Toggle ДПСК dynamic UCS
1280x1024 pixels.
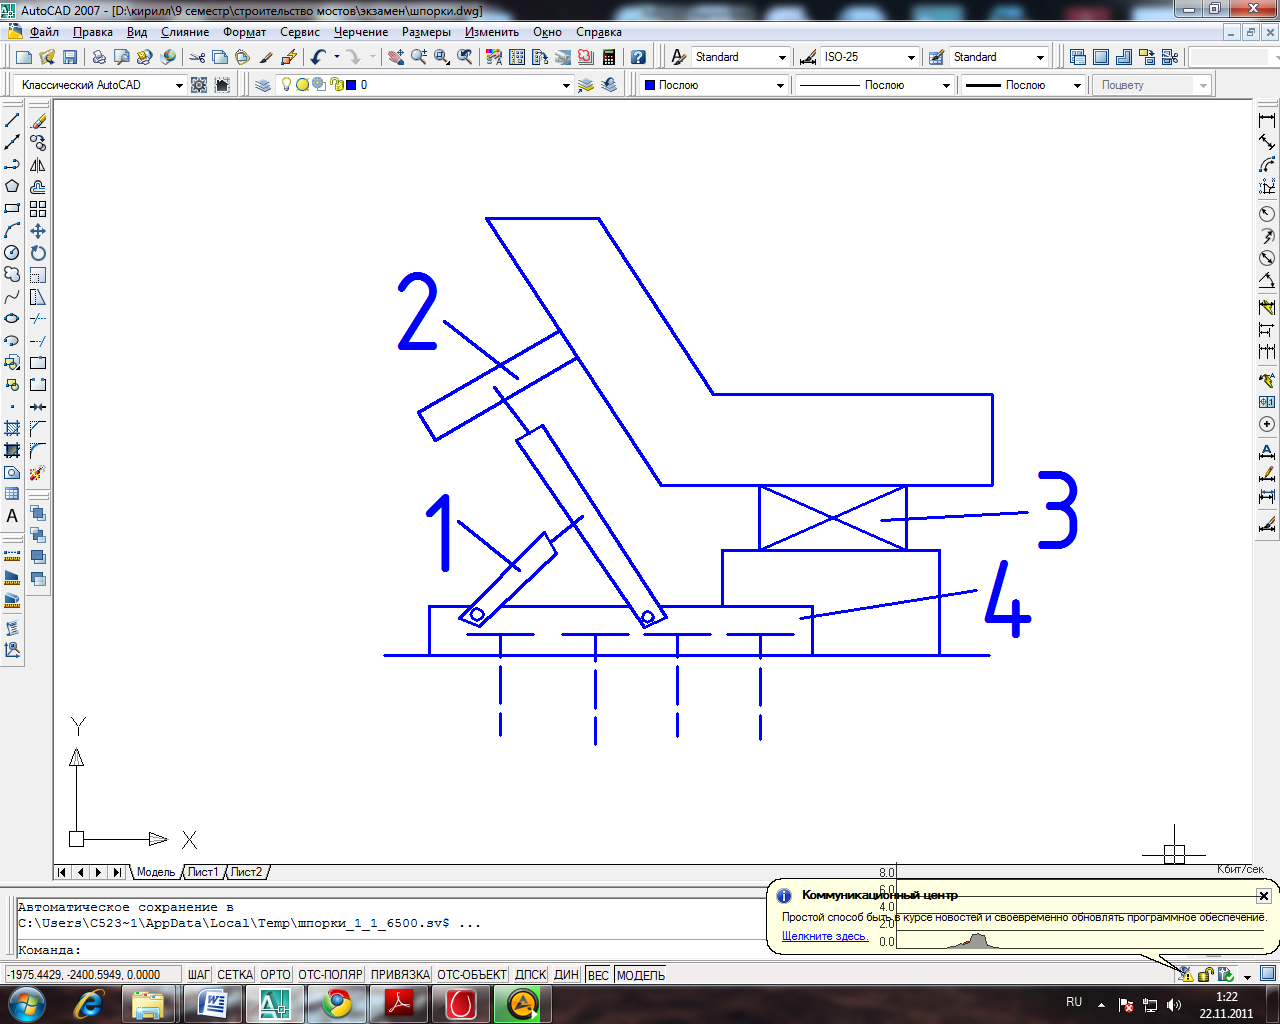tap(531, 975)
